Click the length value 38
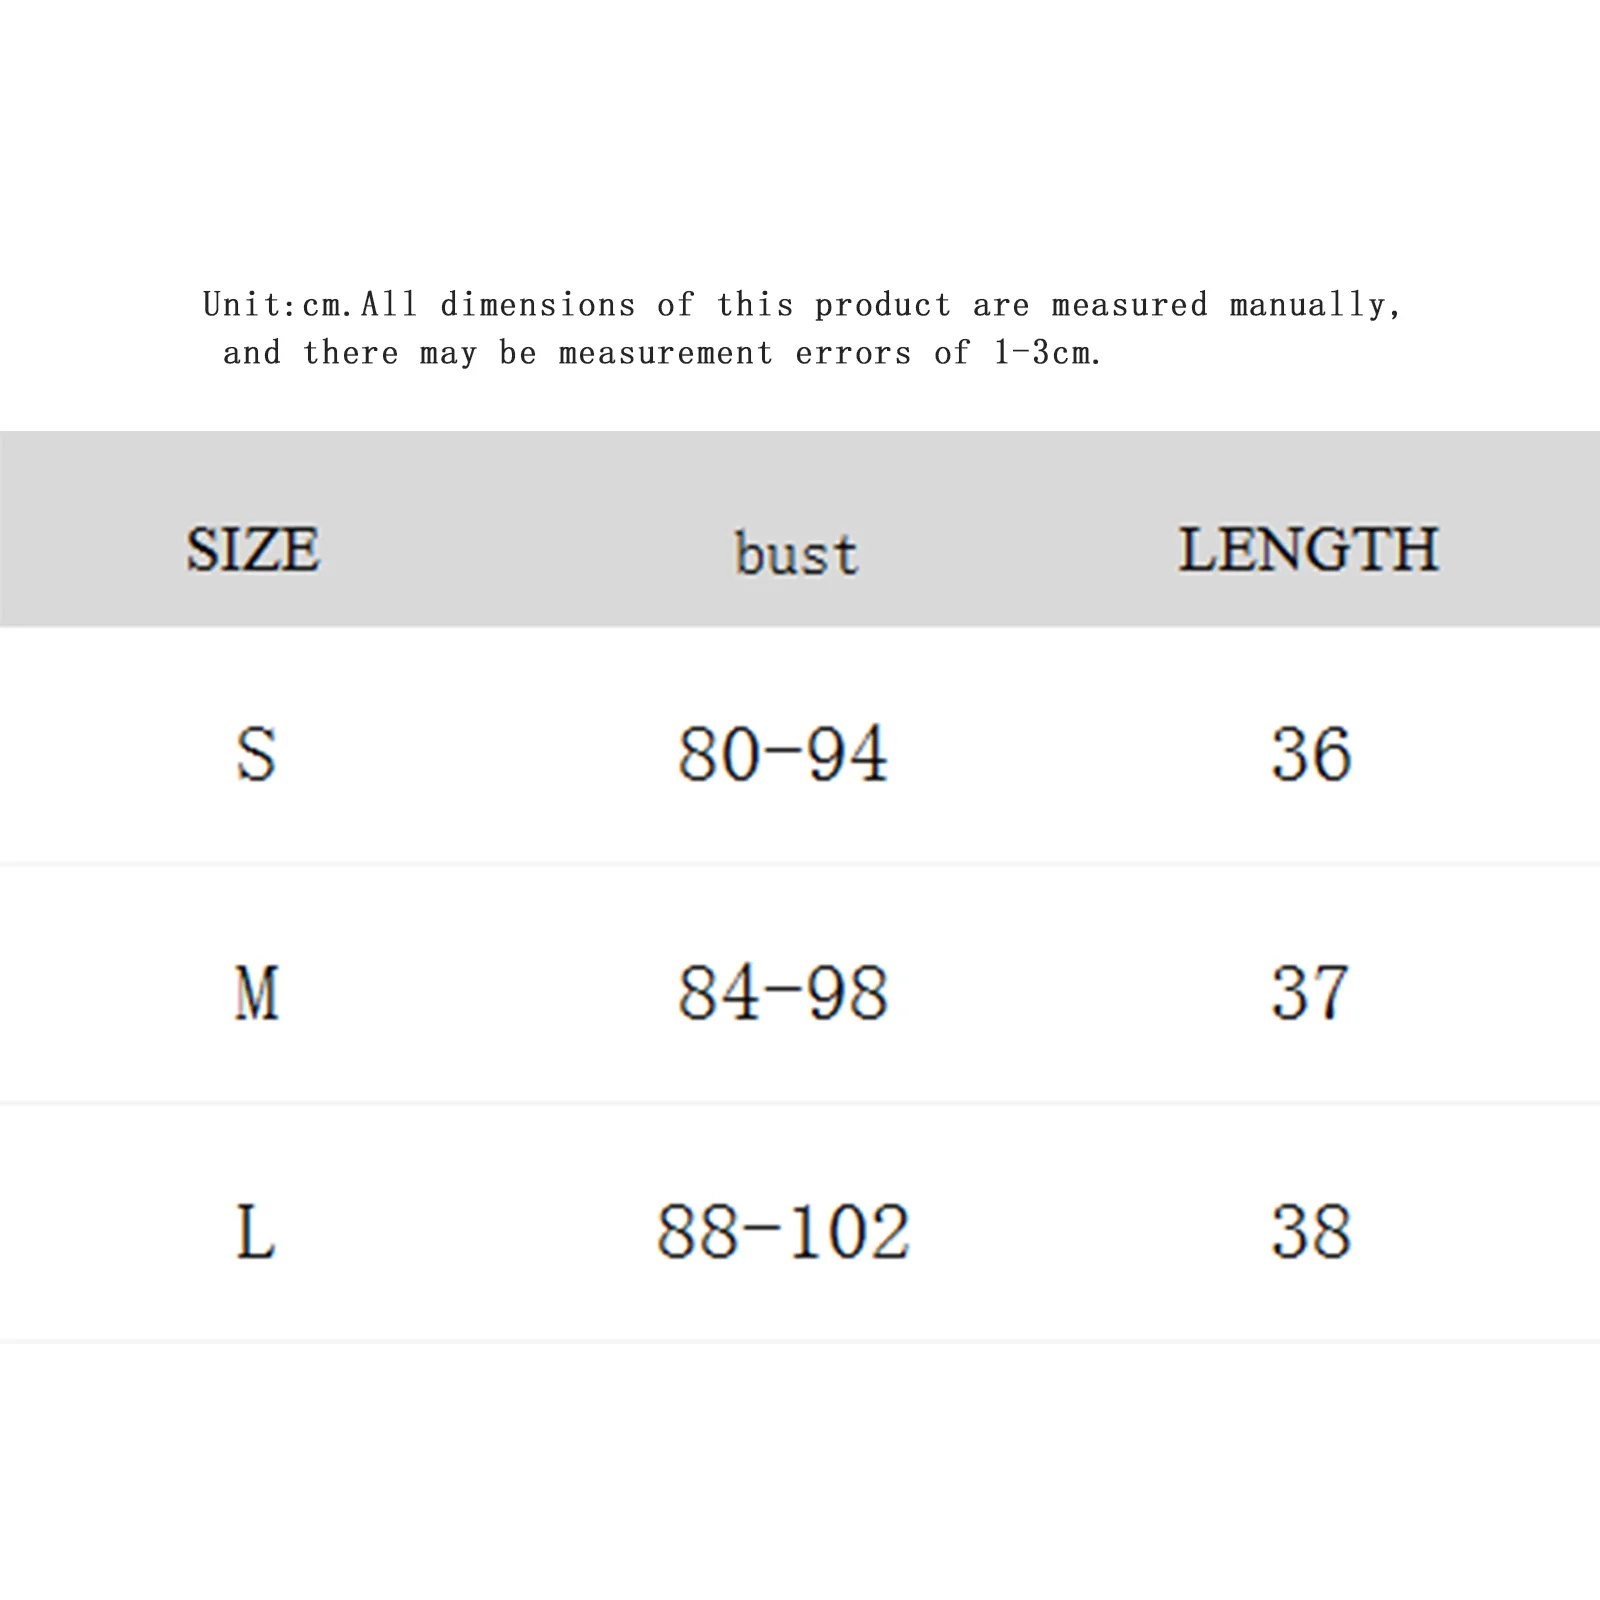The width and height of the screenshot is (1600, 1600). [x=1311, y=1232]
